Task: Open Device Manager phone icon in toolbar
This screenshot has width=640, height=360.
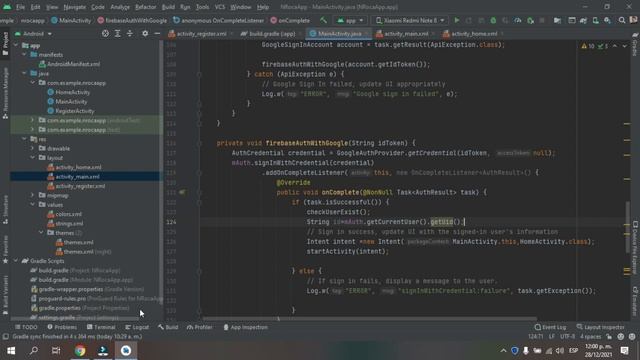Action: point(596,20)
